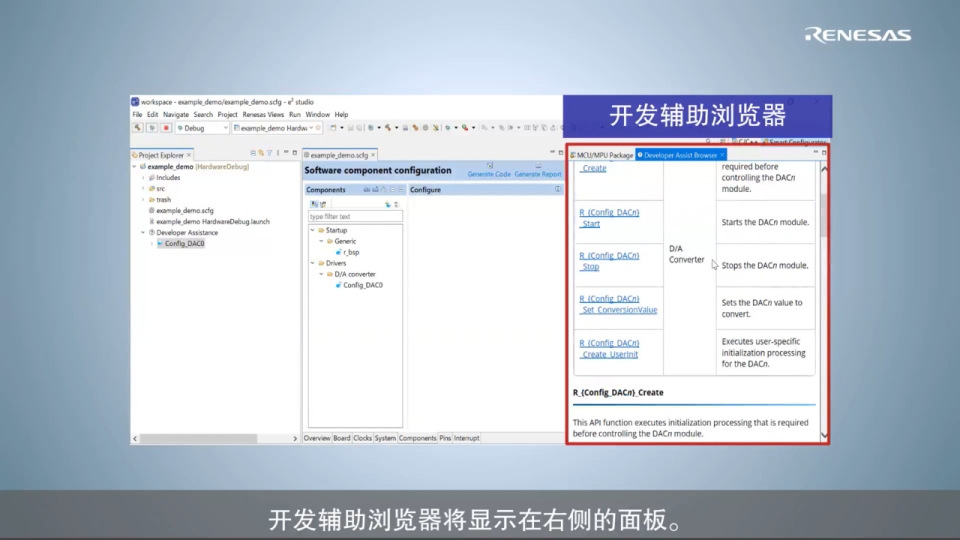Open Project Explorer view menu icon
This screenshot has width=960, height=540.
[x=278, y=153]
